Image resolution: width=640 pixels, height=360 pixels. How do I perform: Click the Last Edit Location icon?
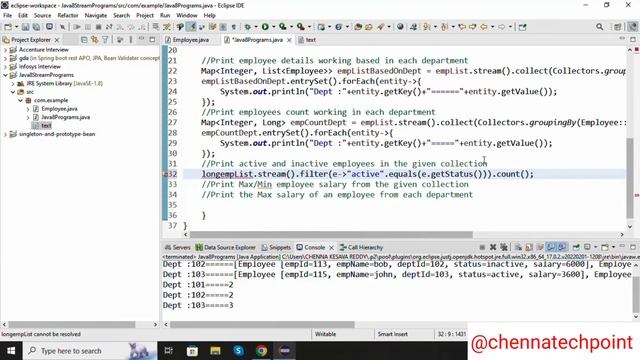coord(462,27)
